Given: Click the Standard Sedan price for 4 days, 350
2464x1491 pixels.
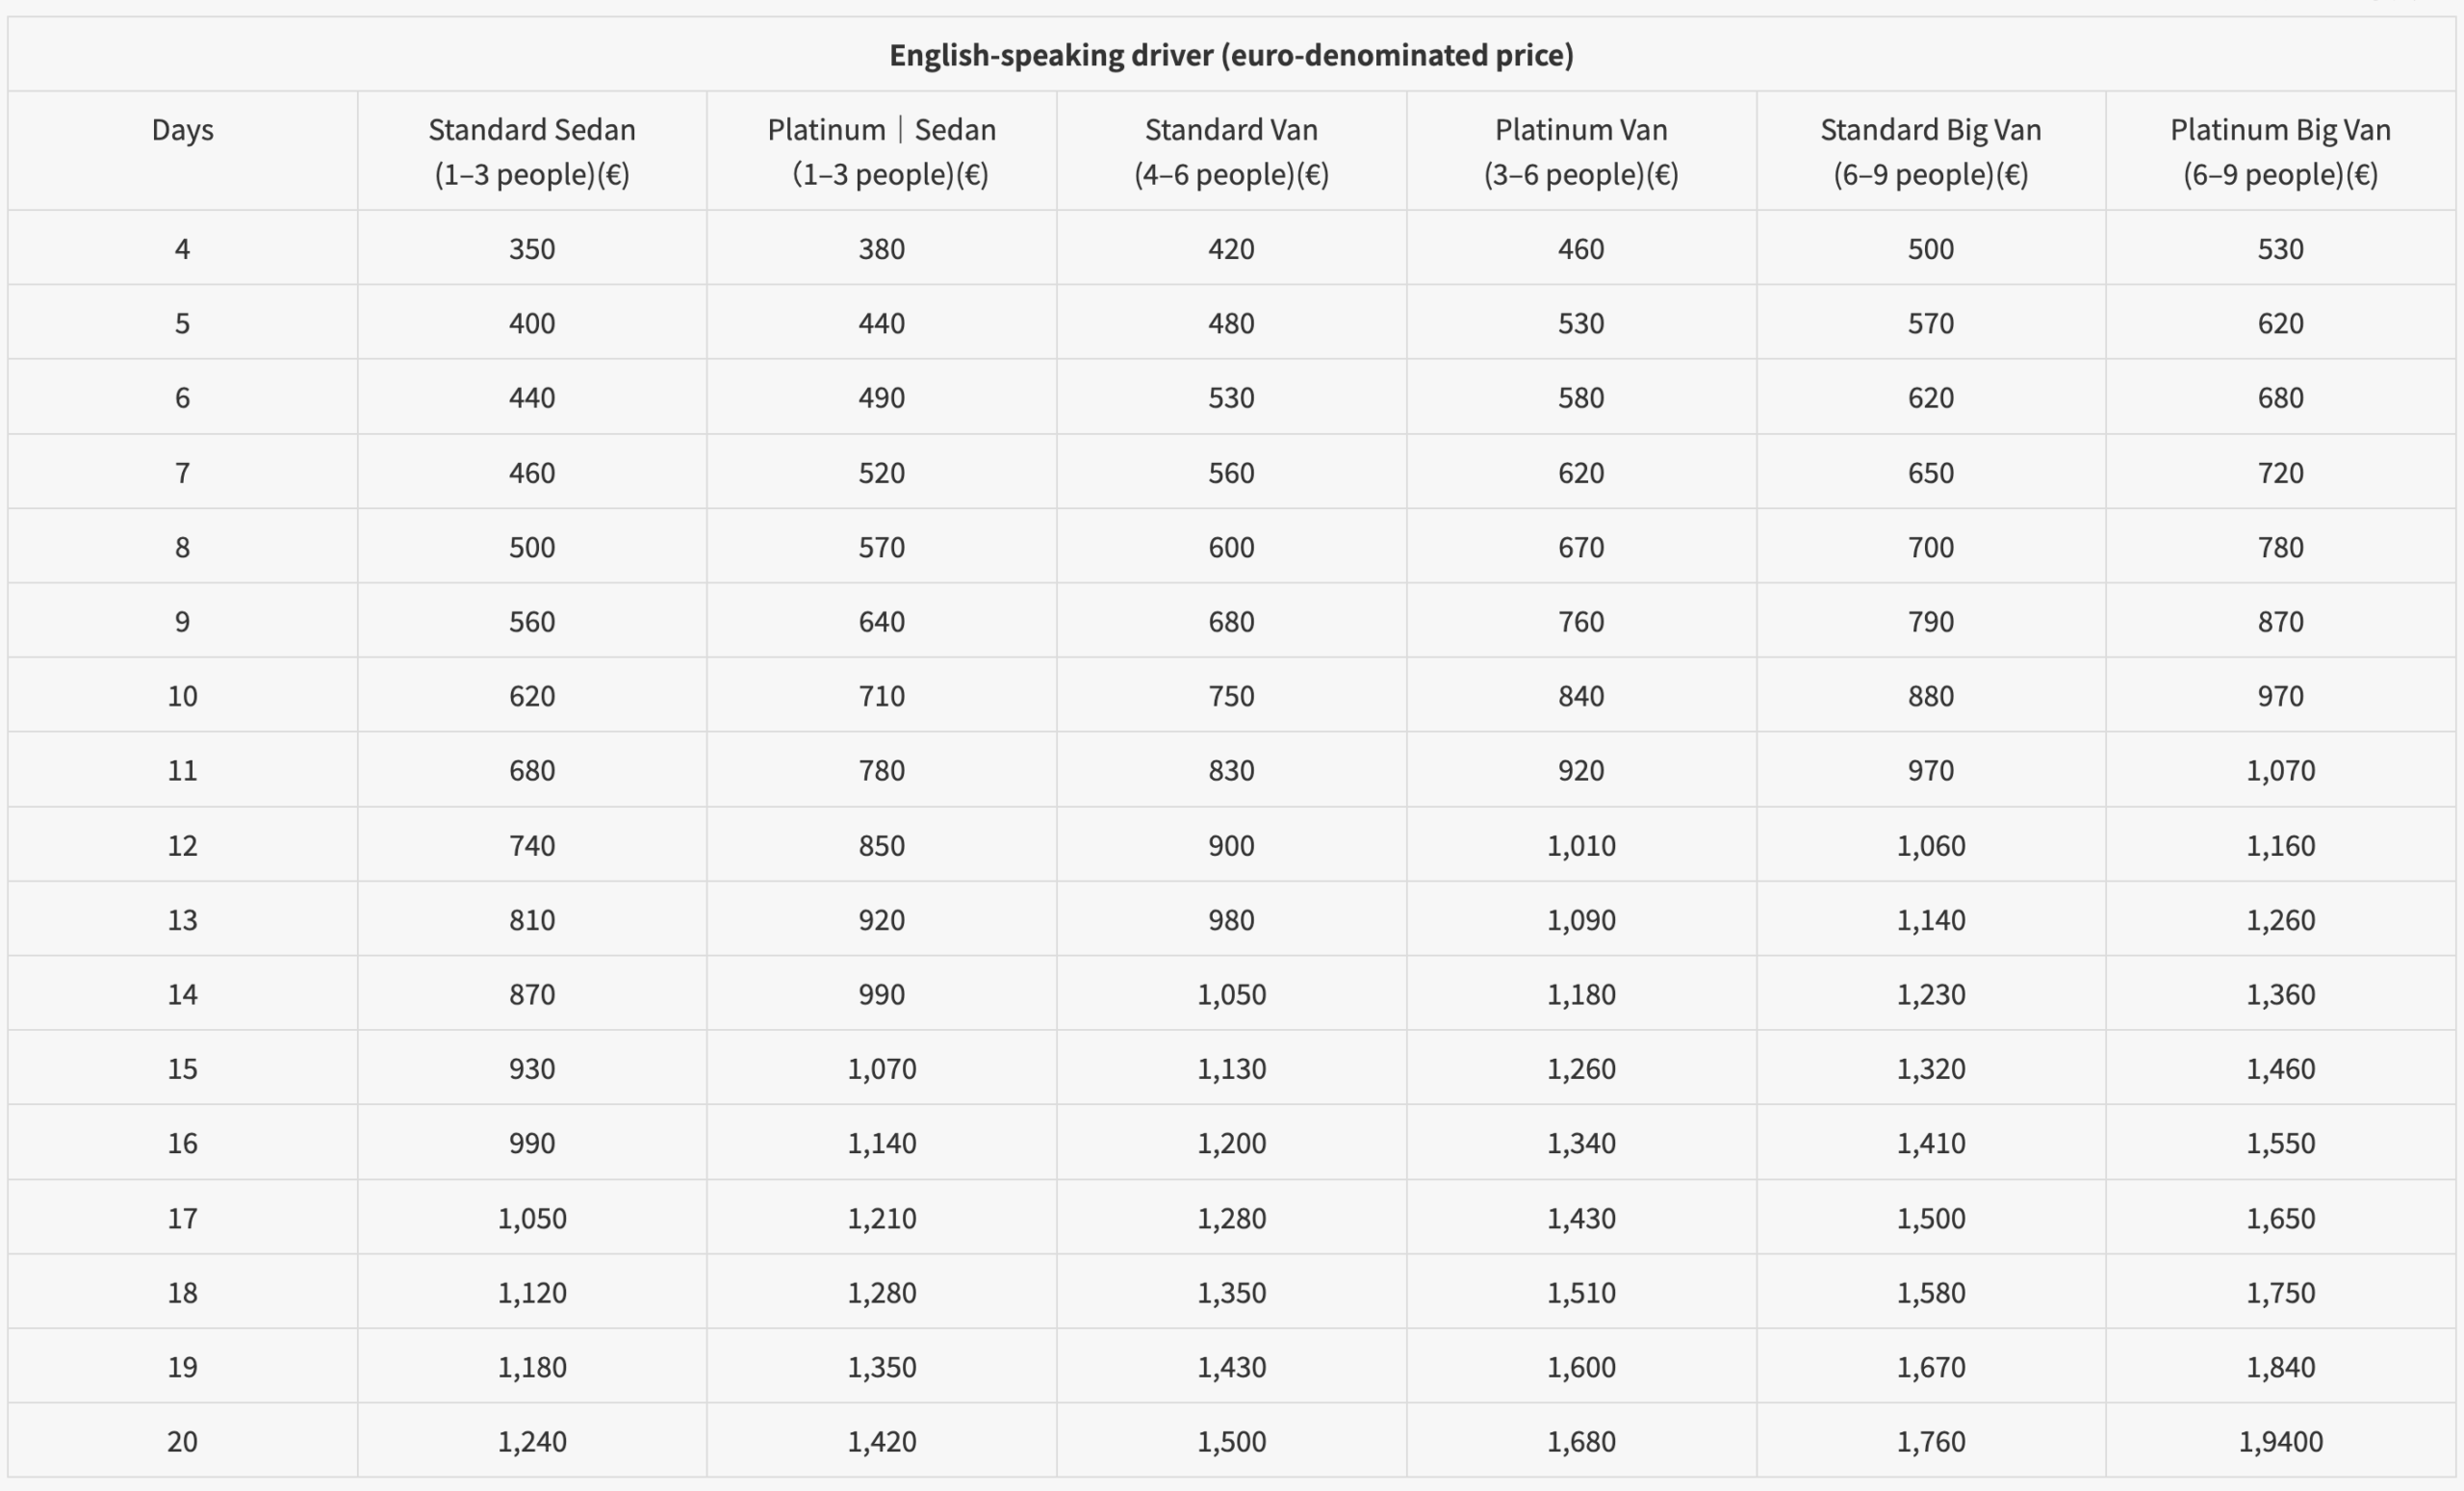Looking at the screenshot, I should 531,249.
